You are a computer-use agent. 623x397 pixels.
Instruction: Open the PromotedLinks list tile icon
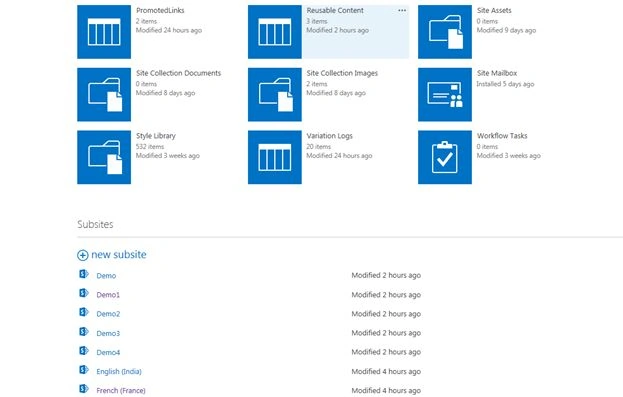104,32
